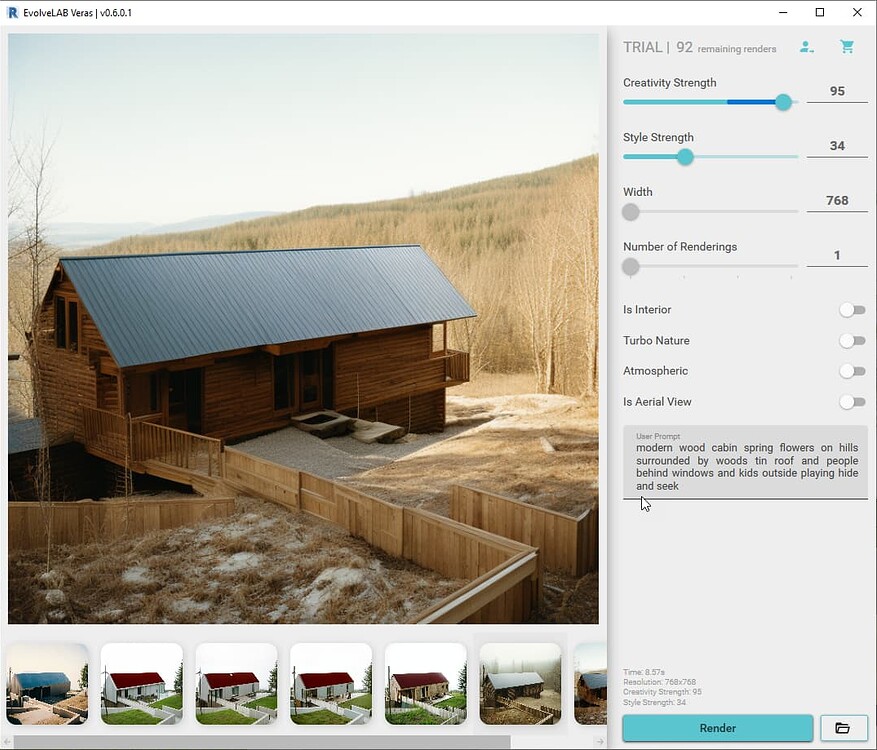Select the Width slider handle

coord(630,212)
